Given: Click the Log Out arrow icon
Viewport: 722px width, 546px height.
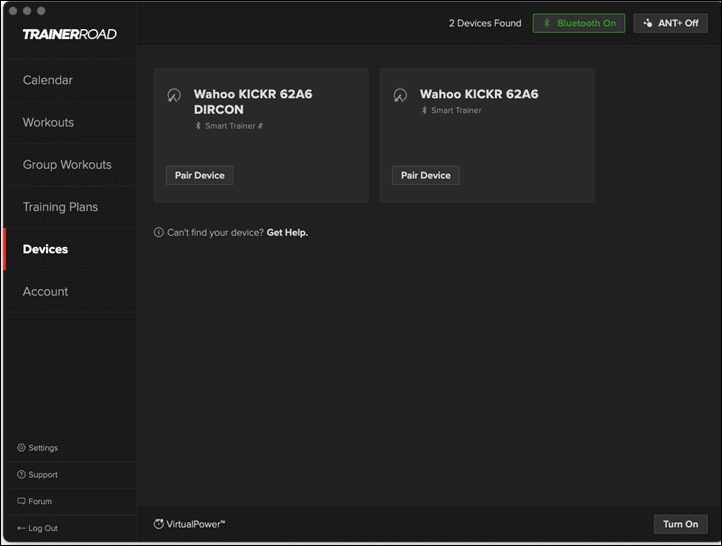Looking at the screenshot, I should (x=21, y=528).
